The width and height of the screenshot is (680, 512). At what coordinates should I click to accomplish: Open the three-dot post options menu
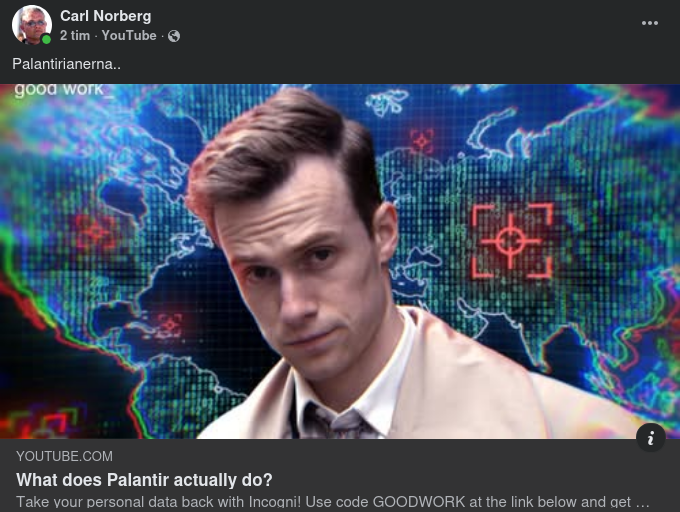pyautogui.click(x=650, y=23)
